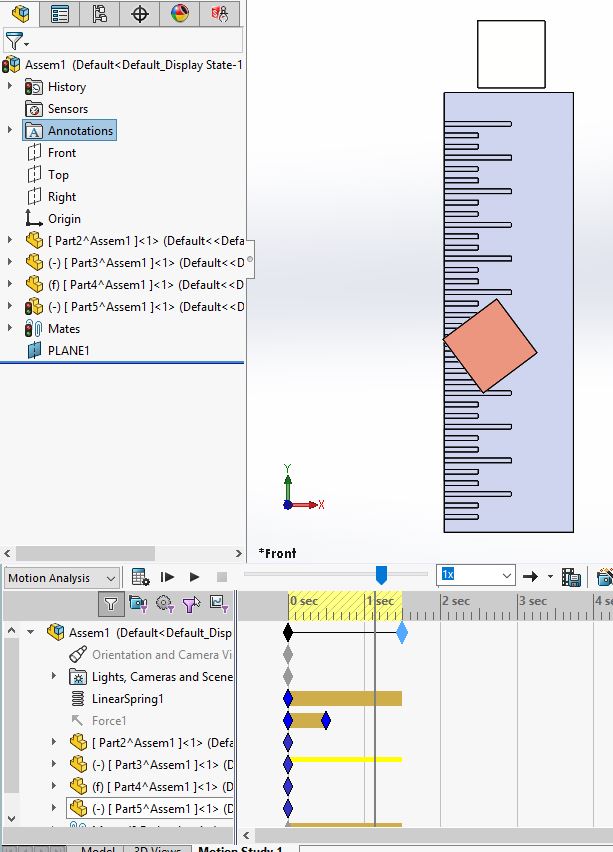Click the Play button

[x=194, y=577]
